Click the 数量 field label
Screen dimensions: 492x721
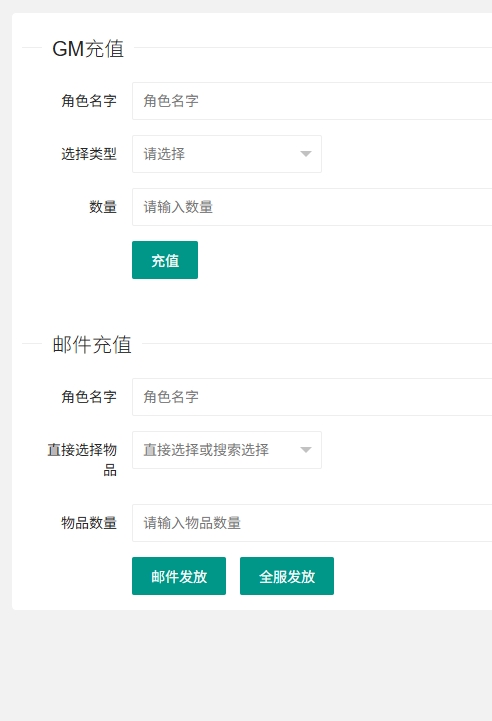[103, 206]
